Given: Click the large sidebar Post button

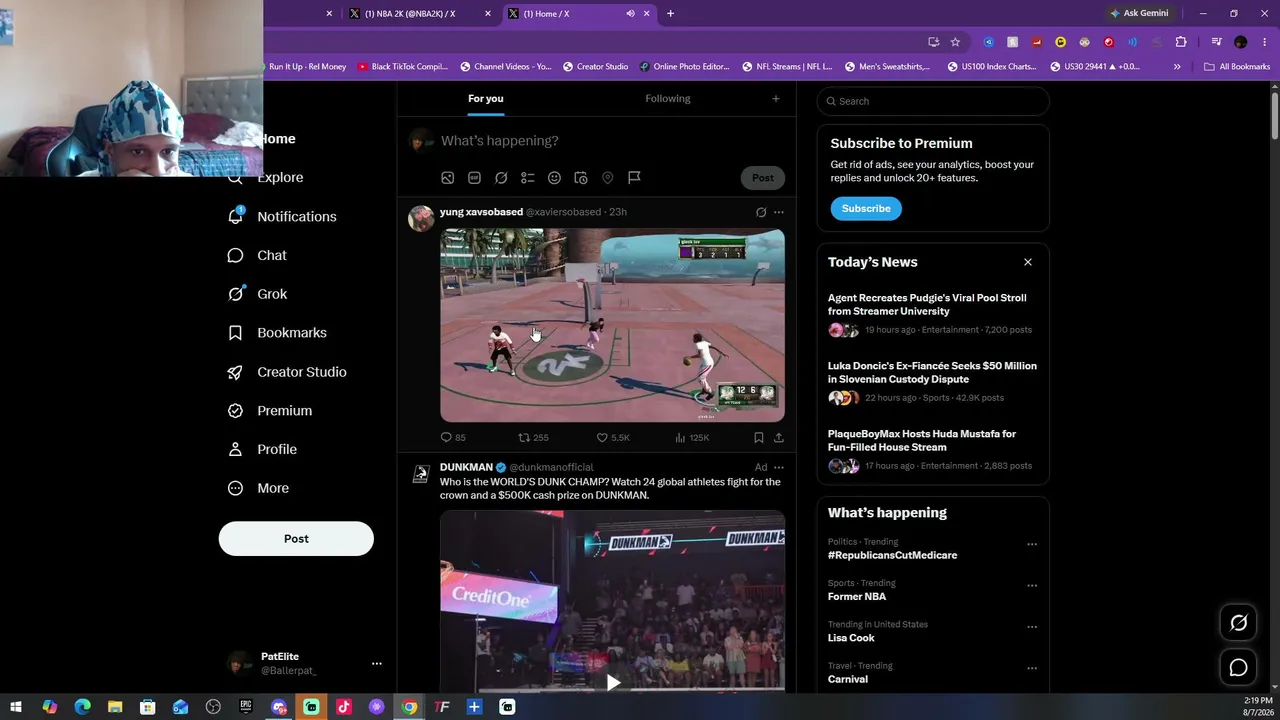Looking at the screenshot, I should pos(296,539).
